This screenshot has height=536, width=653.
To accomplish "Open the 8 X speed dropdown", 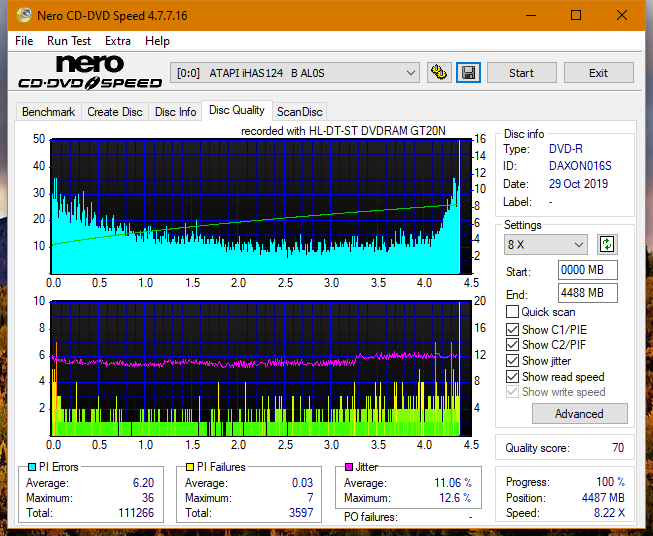I will [546, 244].
